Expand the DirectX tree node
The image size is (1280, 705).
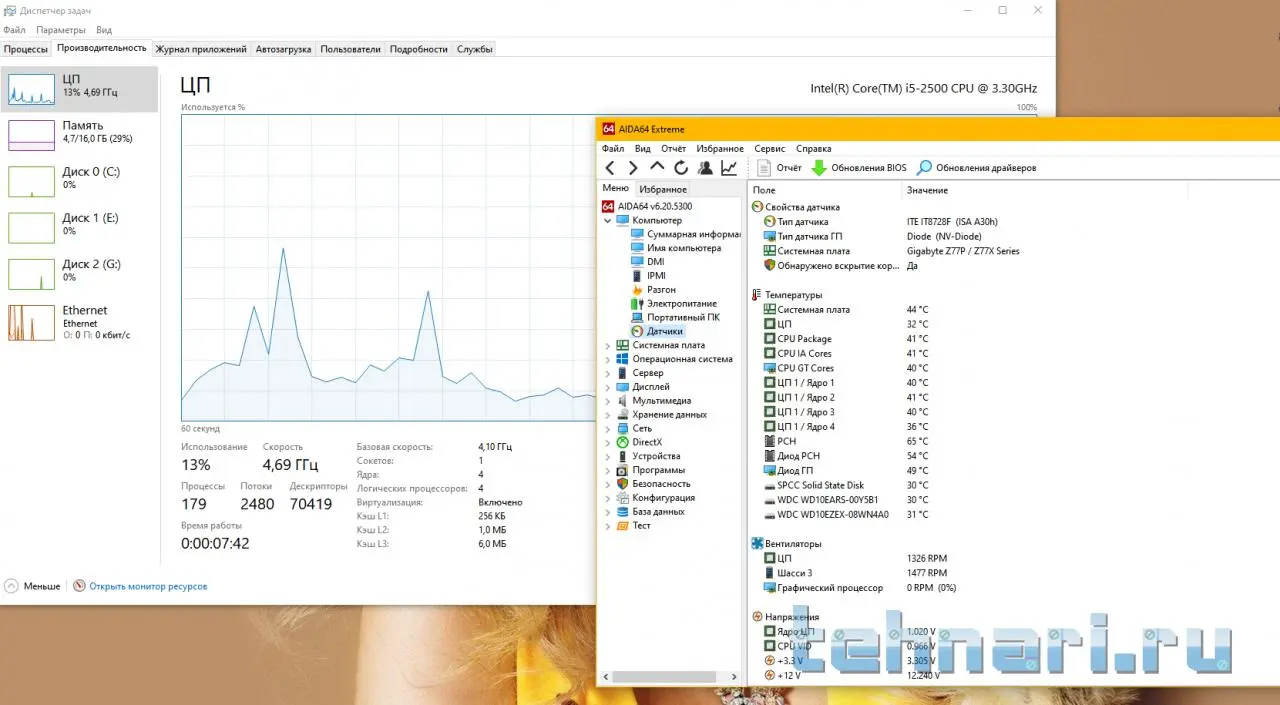607,442
